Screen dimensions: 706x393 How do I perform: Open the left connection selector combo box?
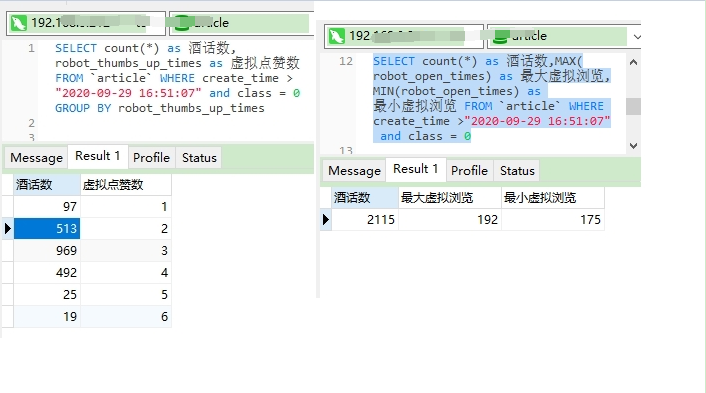point(86,23)
